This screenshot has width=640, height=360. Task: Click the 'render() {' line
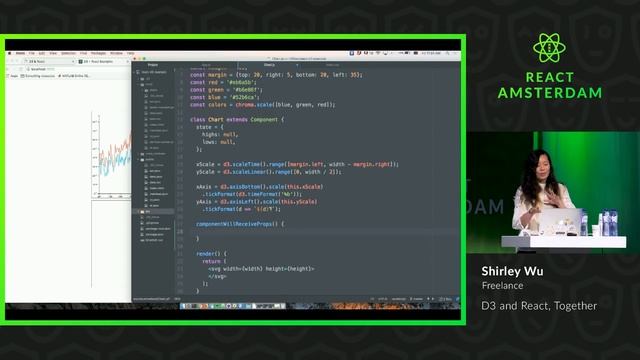coord(211,254)
